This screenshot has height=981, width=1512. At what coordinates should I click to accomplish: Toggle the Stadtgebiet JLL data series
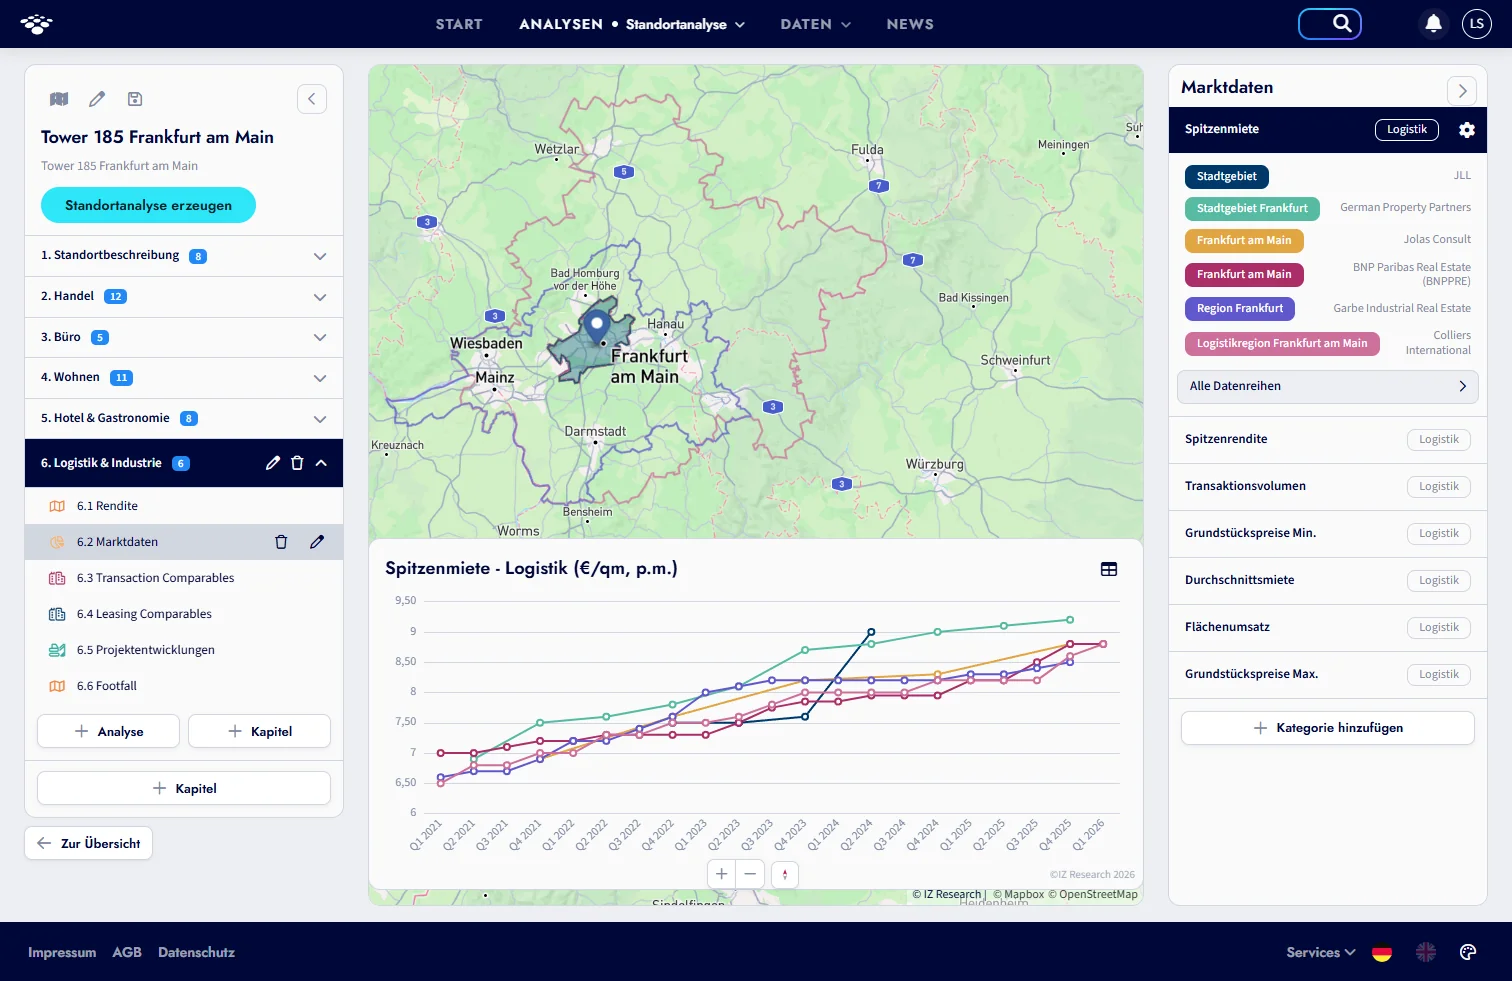(1227, 176)
